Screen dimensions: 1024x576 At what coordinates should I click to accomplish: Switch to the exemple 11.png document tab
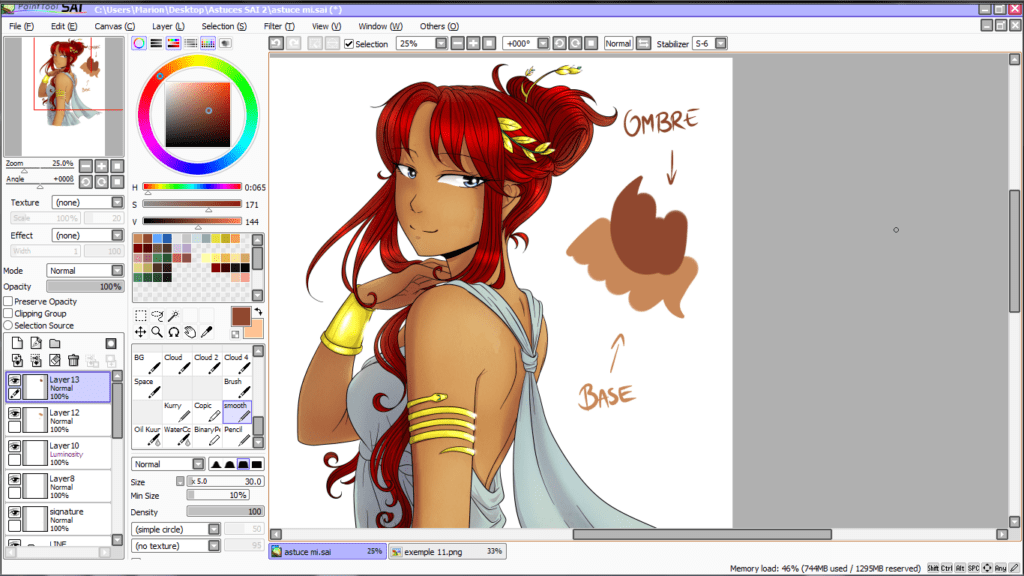point(447,551)
